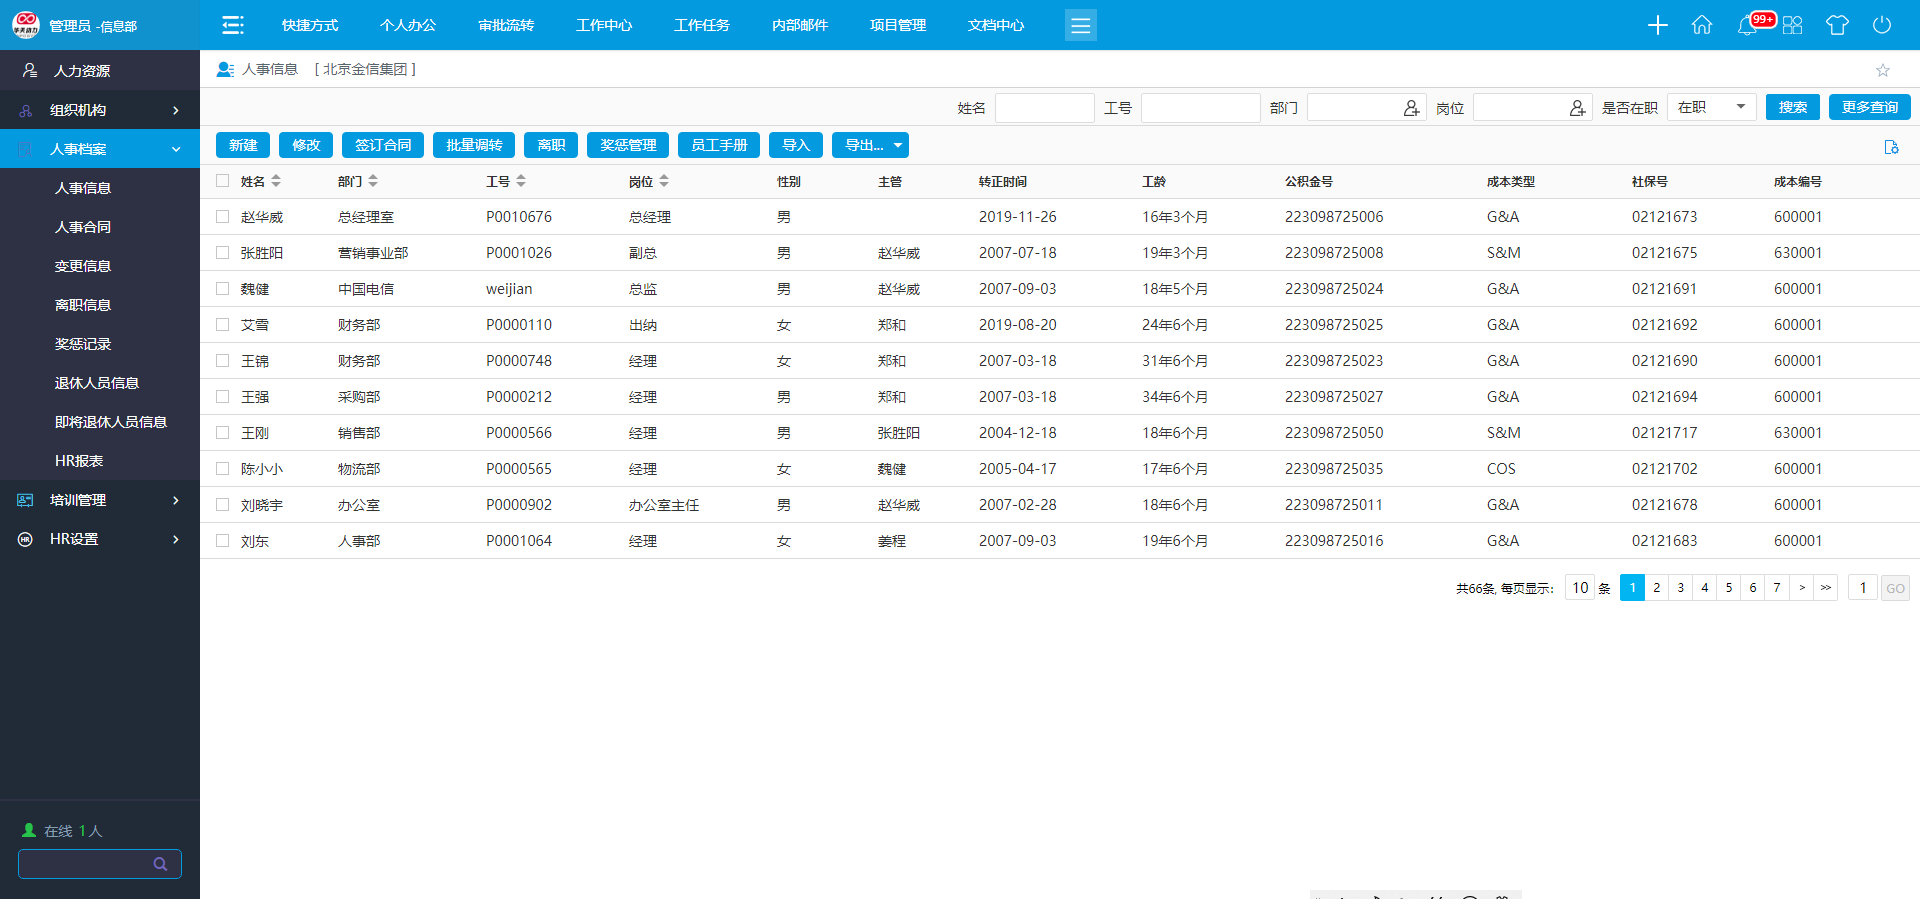Click the power logout icon
The width and height of the screenshot is (1920, 899).
(x=1881, y=25)
